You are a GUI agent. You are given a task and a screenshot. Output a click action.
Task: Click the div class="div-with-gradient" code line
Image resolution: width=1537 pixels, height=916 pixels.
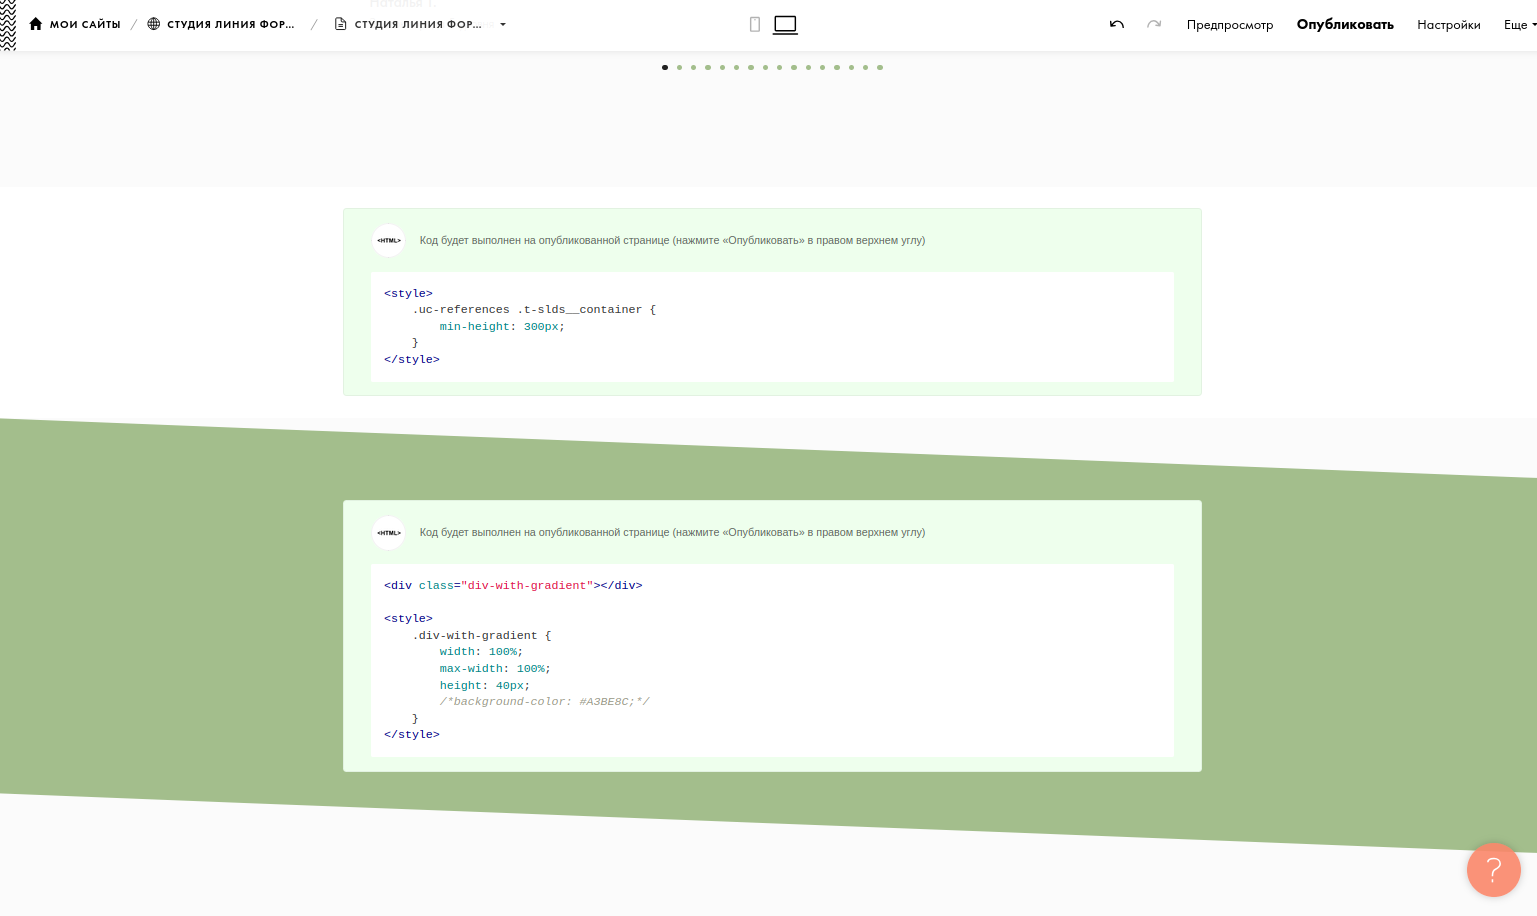pyautogui.click(x=513, y=586)
